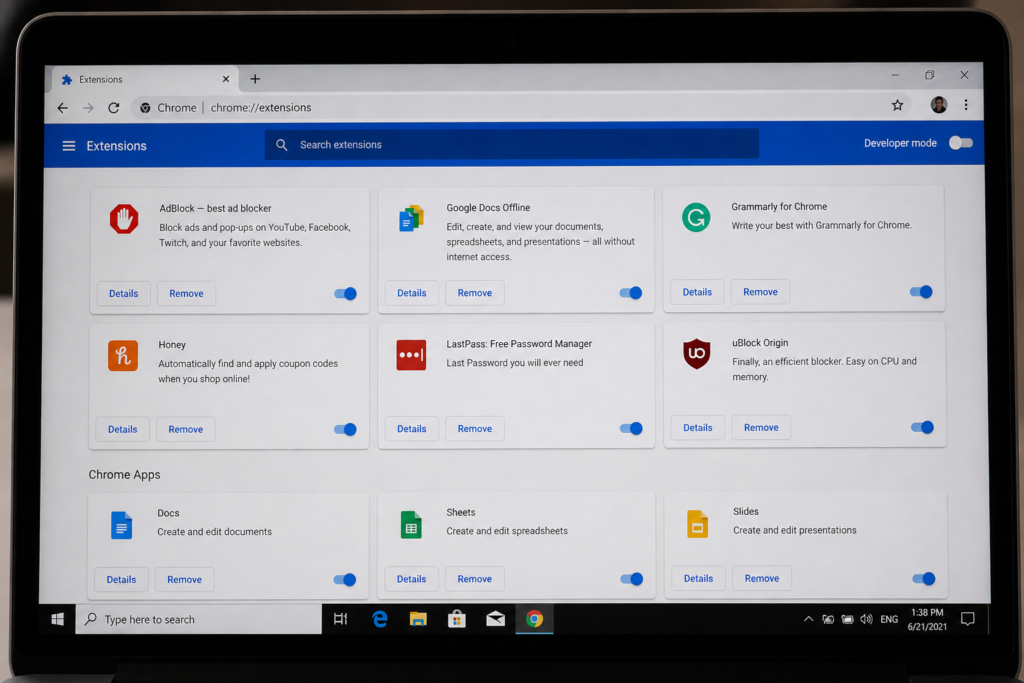
Task: Click the AdBlock red hand icon
Action: (124, 219)
